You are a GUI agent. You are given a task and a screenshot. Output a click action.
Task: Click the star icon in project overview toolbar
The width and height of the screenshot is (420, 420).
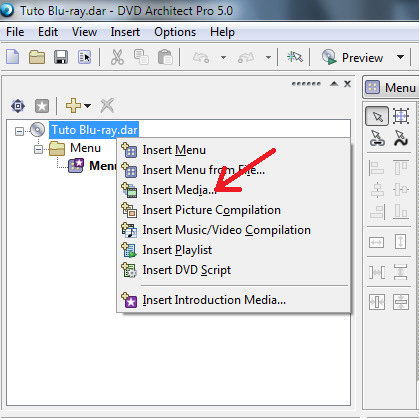[x=42, y=106]
